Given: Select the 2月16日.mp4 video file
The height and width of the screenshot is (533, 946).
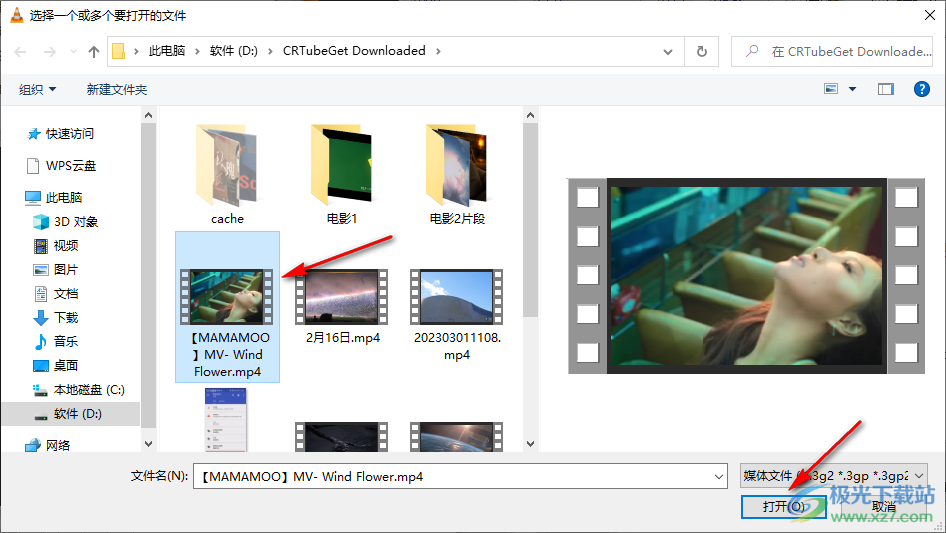Looking at the screenshot, I should point(342,307).
